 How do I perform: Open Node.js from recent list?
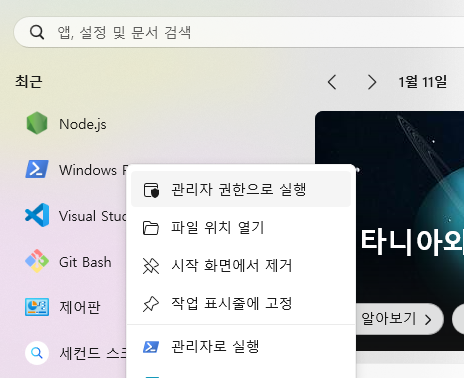[67, 124]
